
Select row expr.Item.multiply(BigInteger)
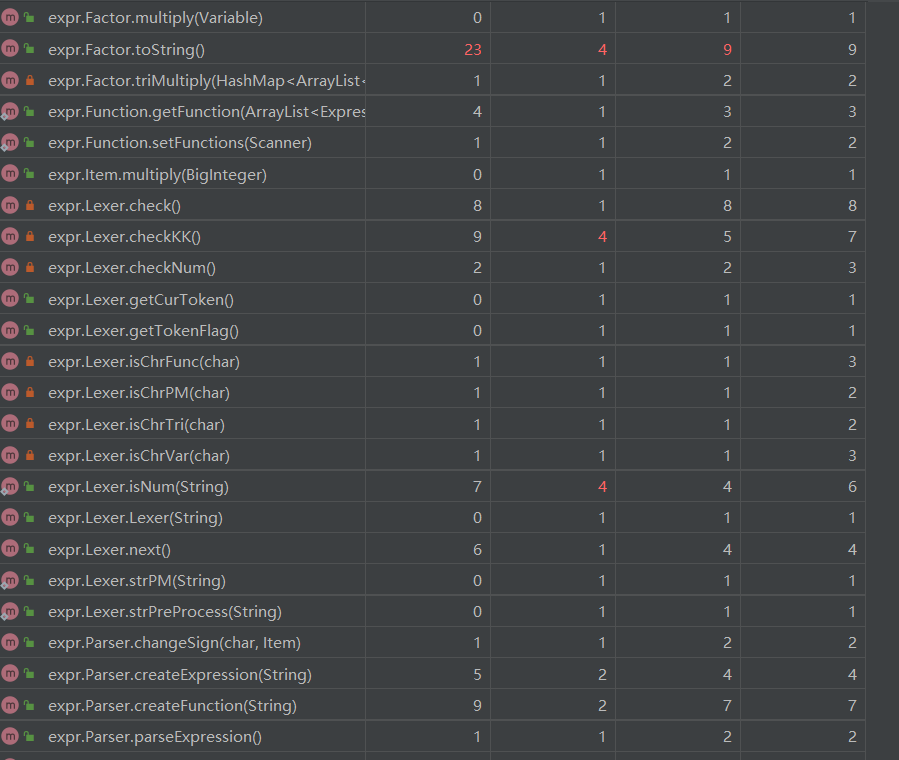[433, 174]
